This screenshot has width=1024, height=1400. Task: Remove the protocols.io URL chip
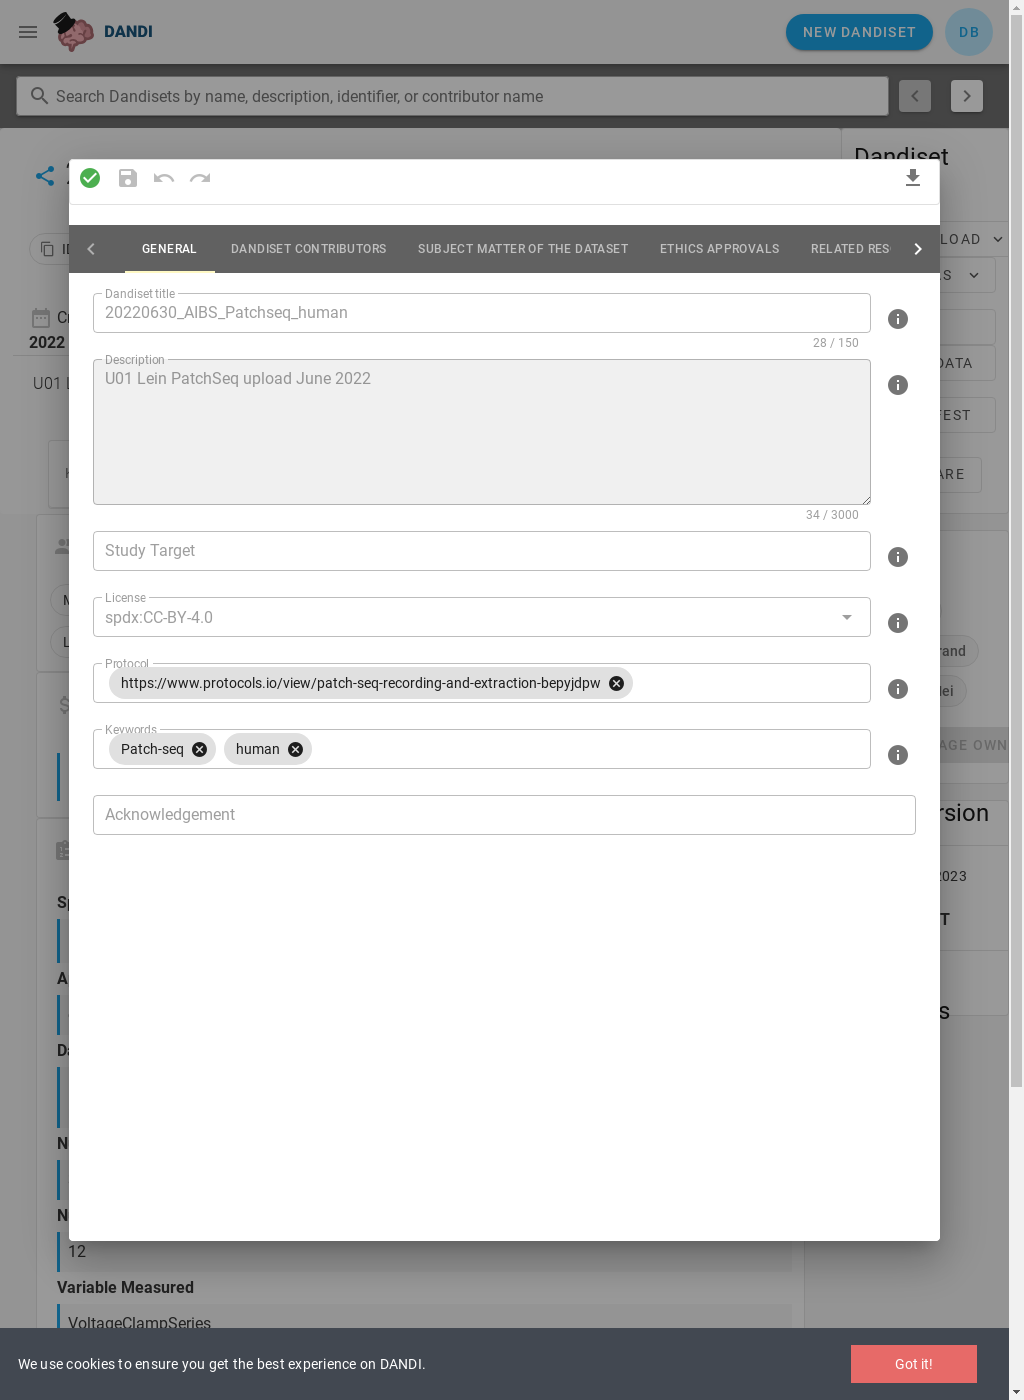tap(617, 683)
